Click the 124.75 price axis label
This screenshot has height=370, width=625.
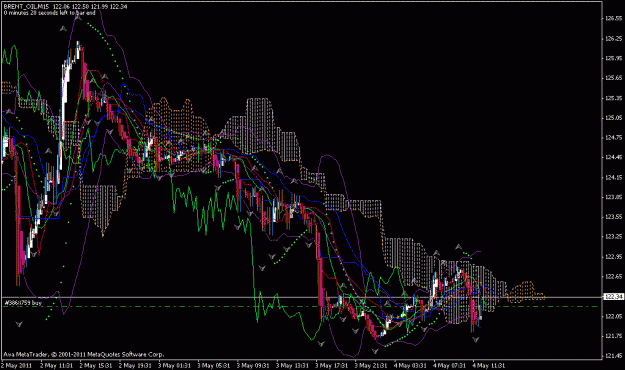tap(614, 138)
